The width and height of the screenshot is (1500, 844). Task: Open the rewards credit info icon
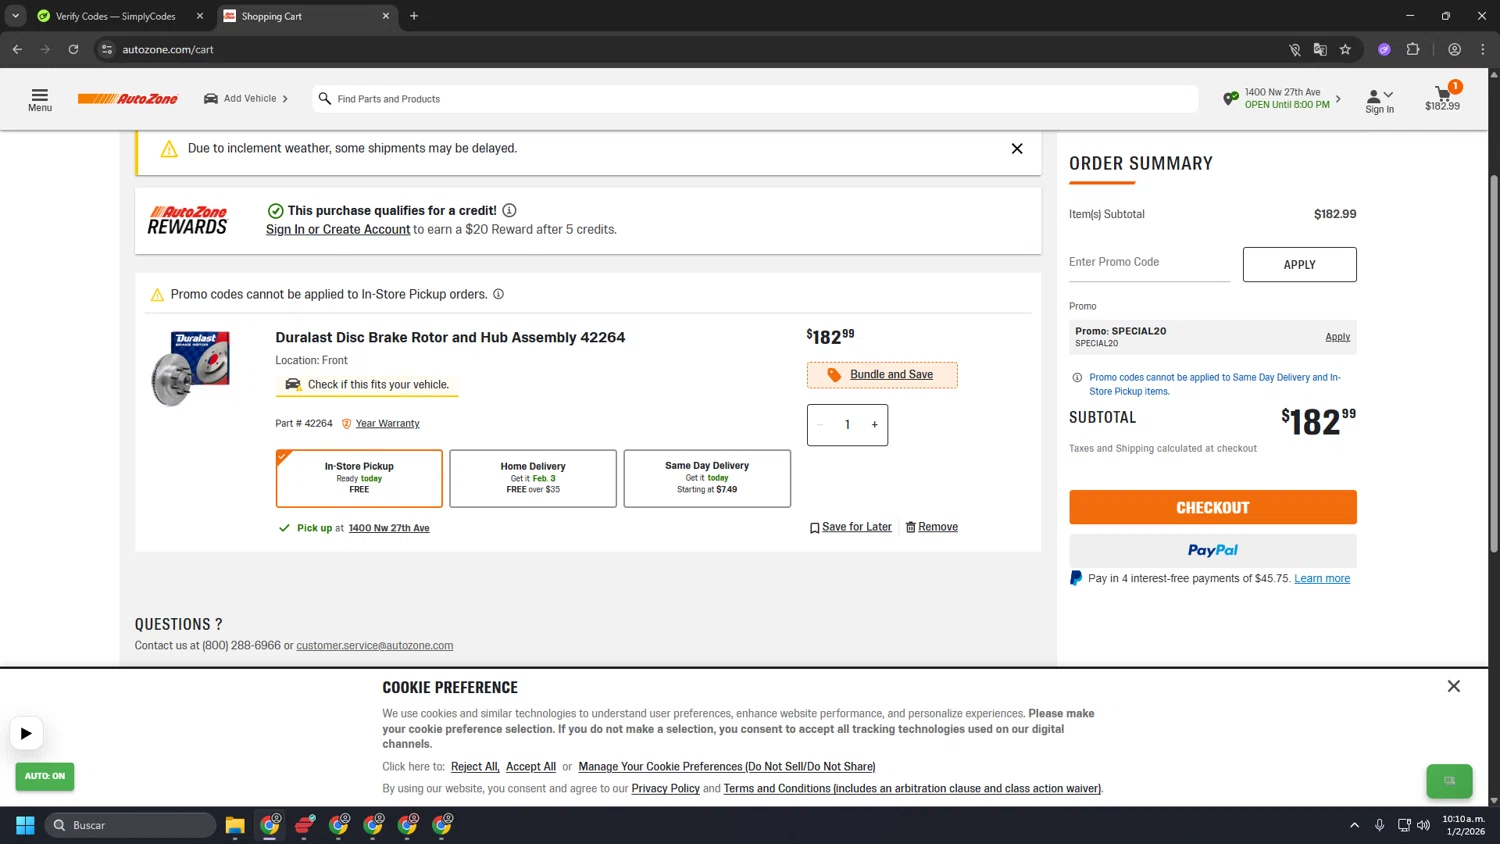tap(509, 210)
